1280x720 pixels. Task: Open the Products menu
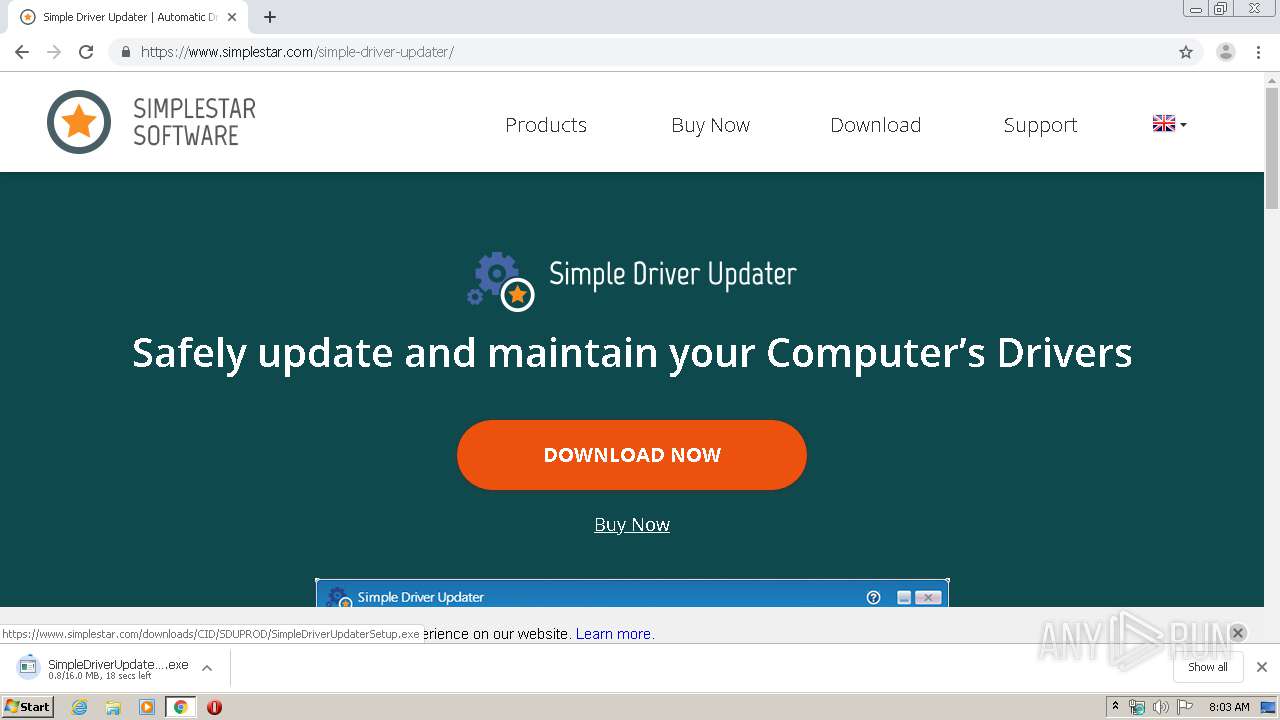pos(546,125)
